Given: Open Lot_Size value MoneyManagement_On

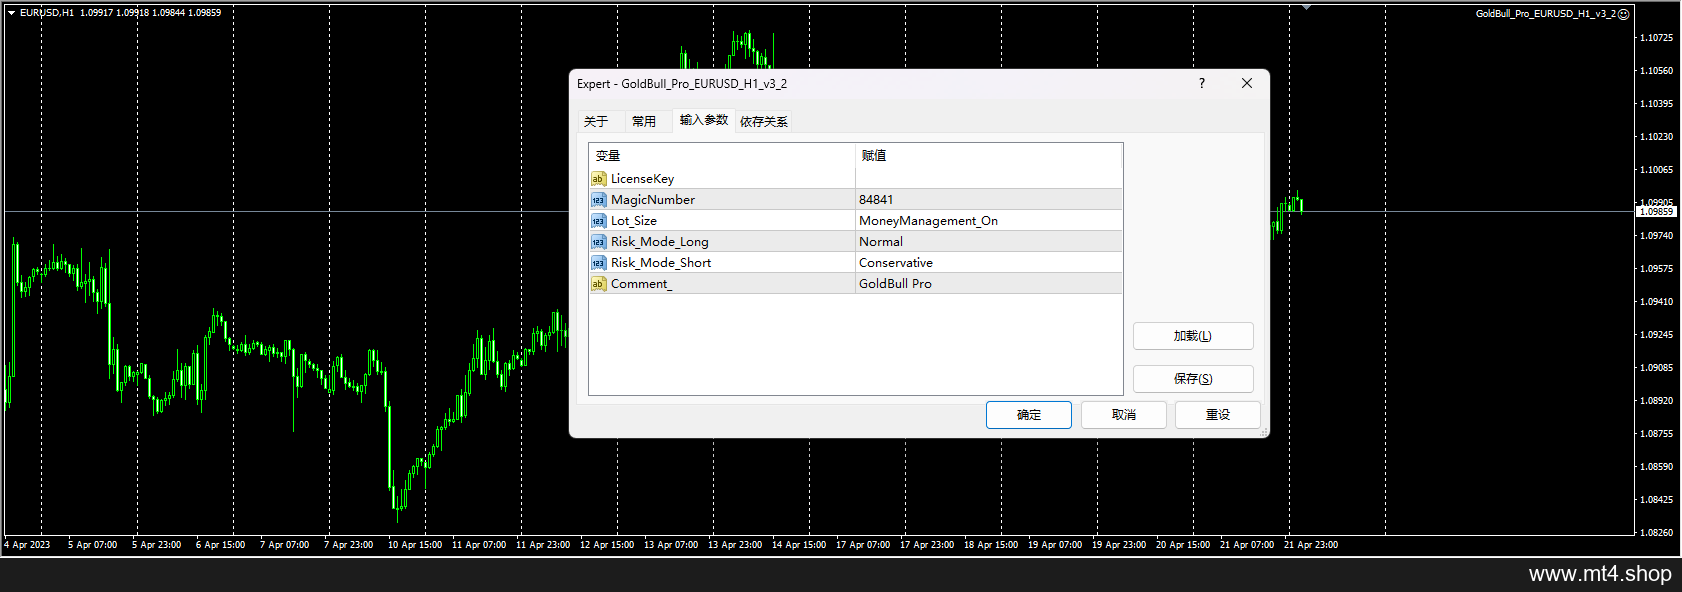Looking at the screenshot, I should [989, 221].
